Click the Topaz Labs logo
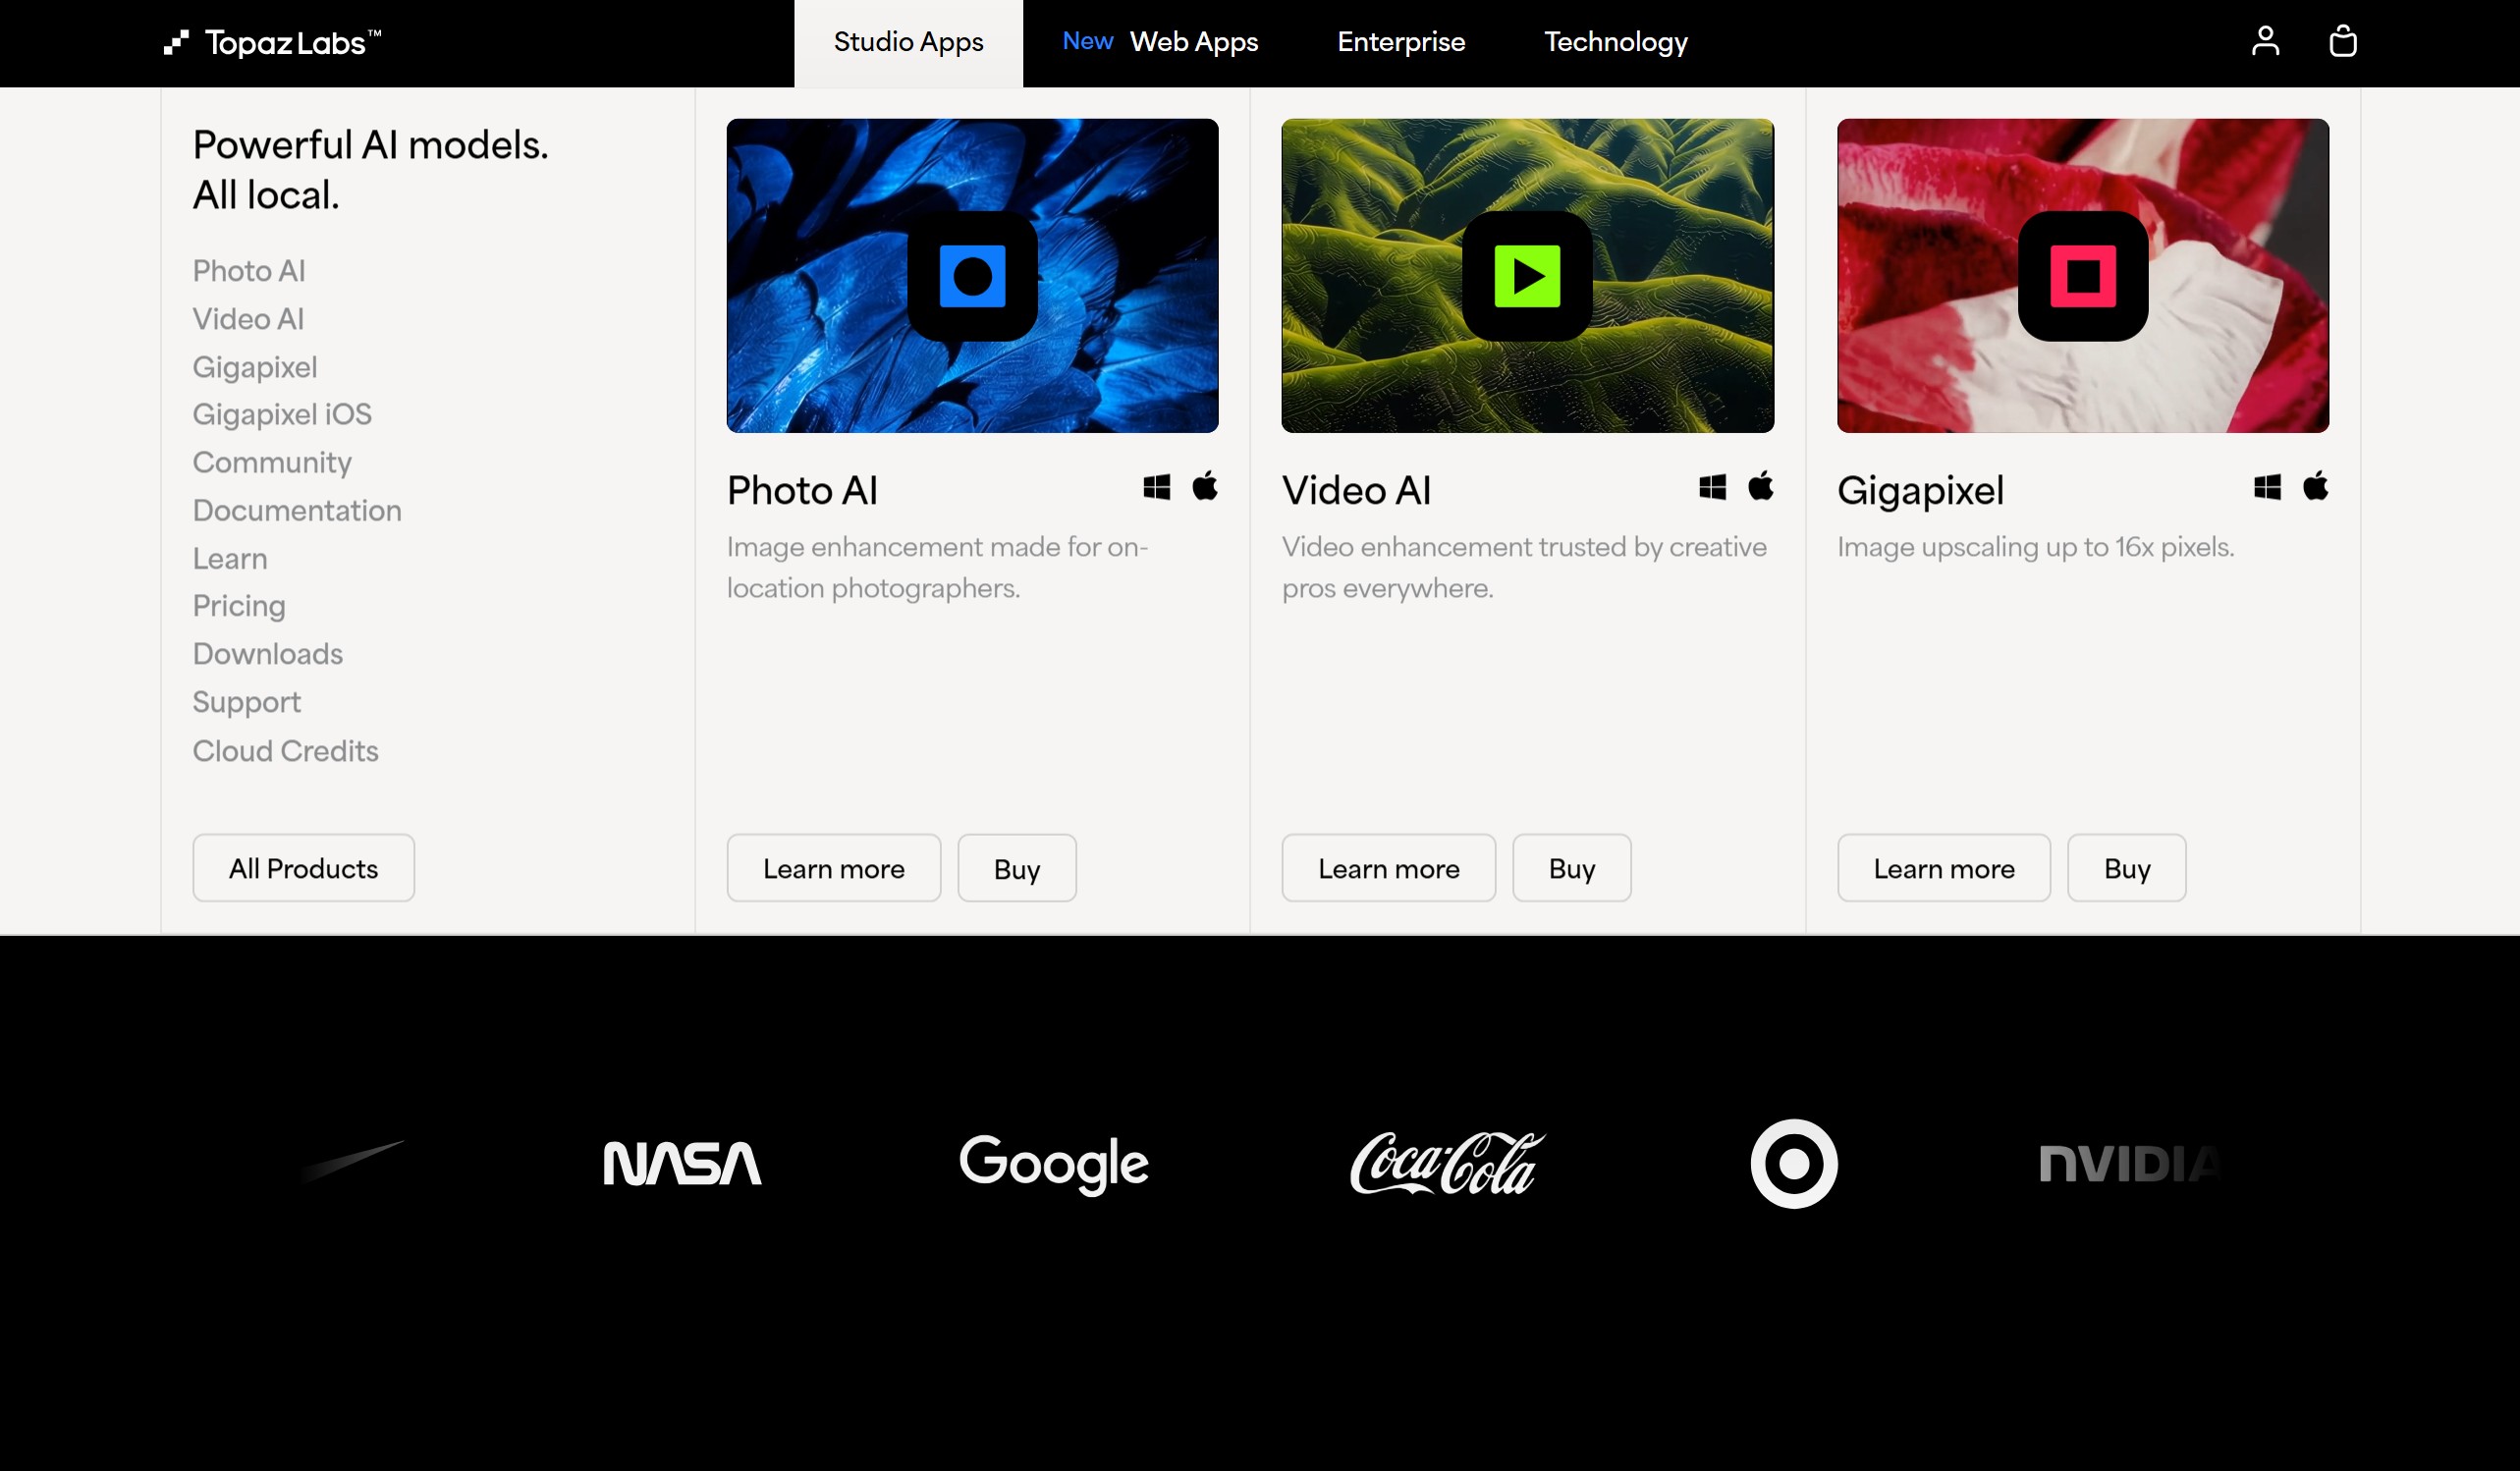The width and height of the screenshot is (2520, 1471). [273, 42]
